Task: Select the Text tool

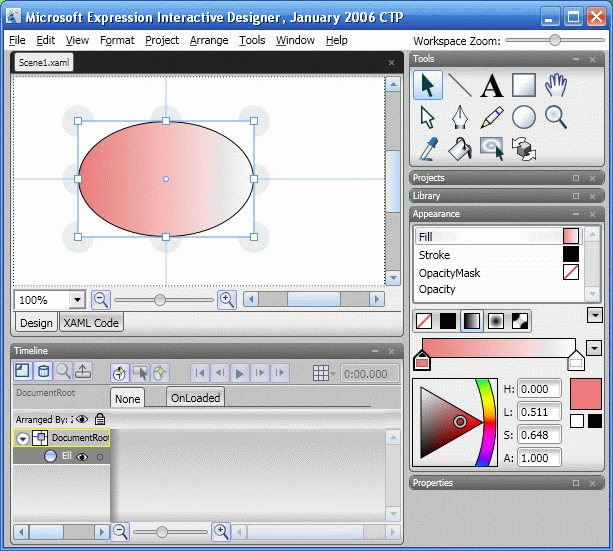Action: (x=492, y=85)
